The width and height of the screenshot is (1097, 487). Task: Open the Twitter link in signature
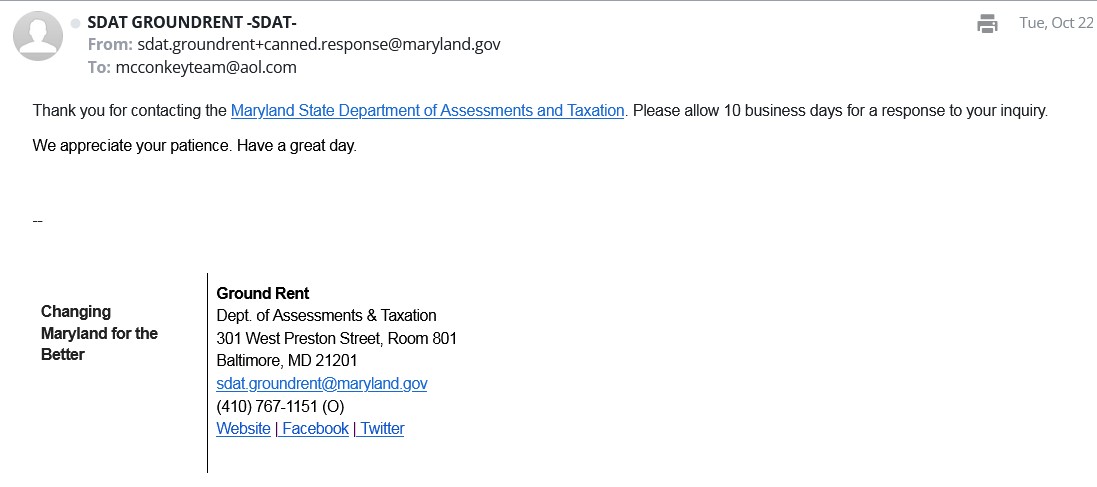point(382,428)
